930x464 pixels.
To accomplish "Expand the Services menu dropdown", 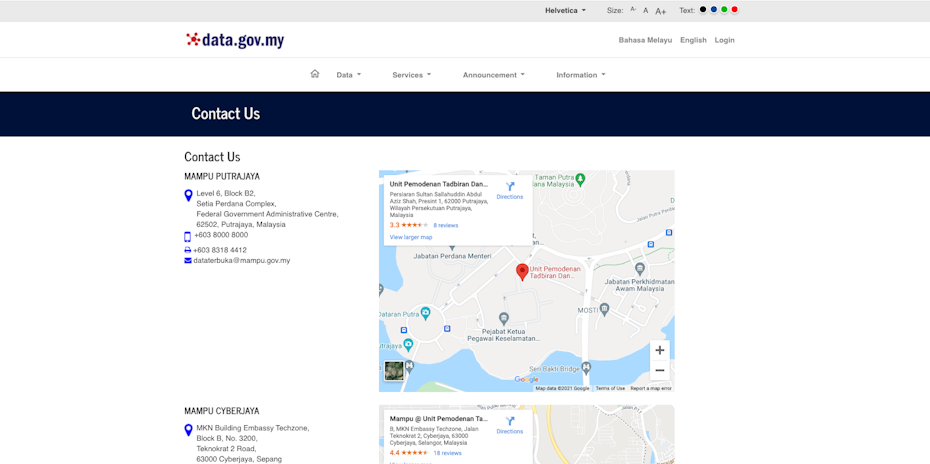I will (x=411, y=75).
